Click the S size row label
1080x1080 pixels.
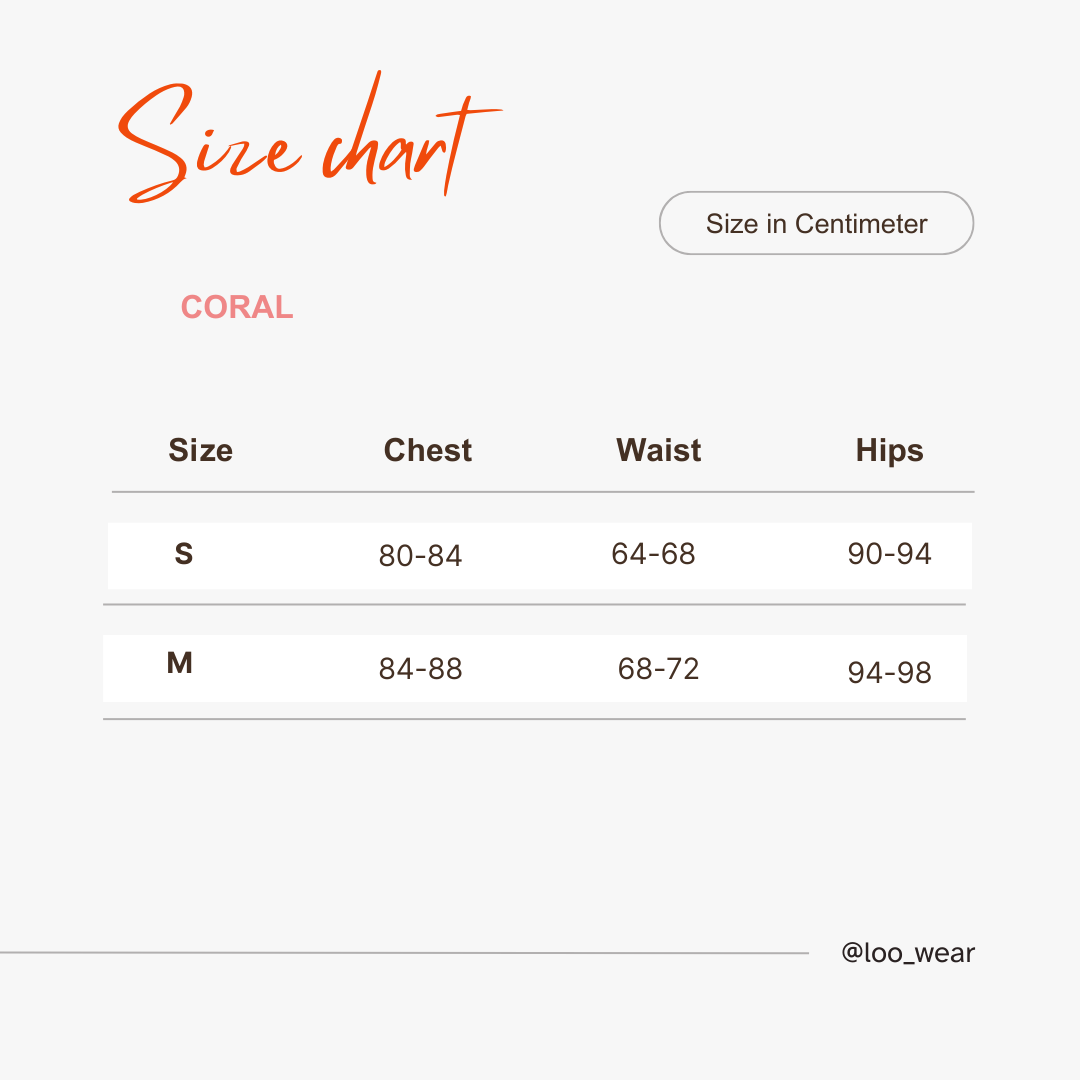184,554
